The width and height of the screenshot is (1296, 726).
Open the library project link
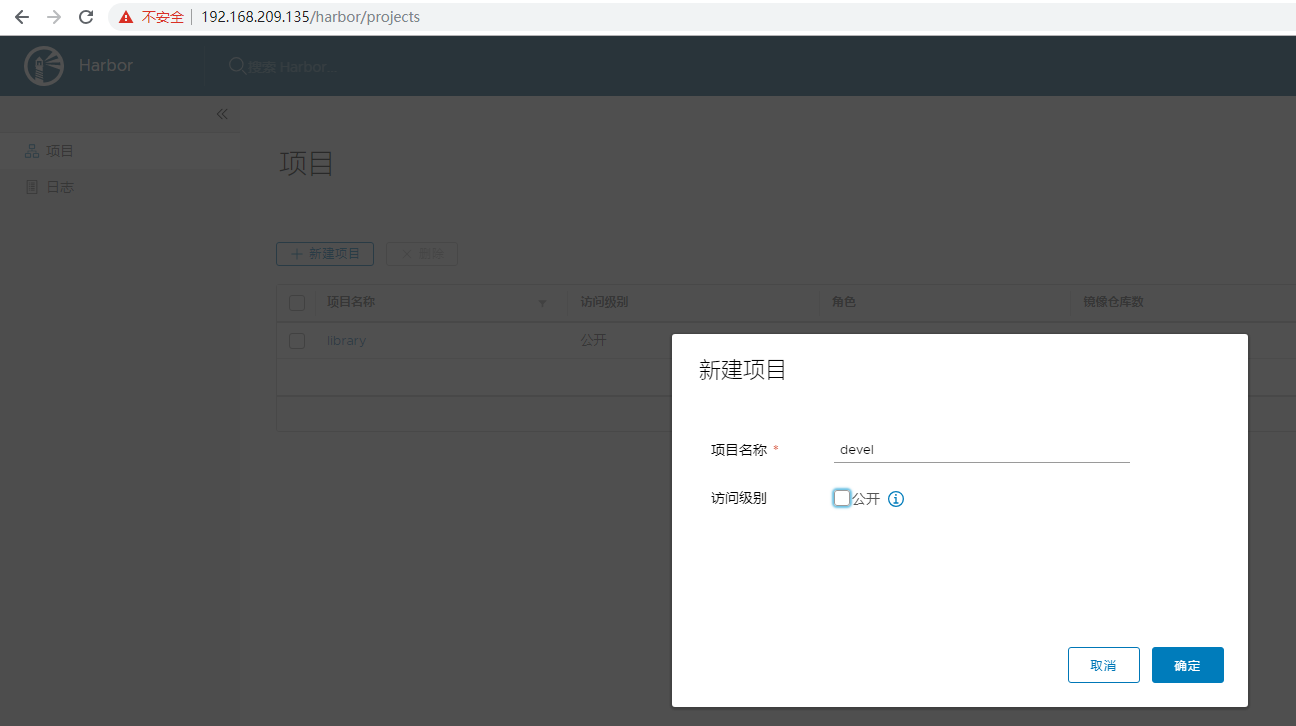coord(346,341)
